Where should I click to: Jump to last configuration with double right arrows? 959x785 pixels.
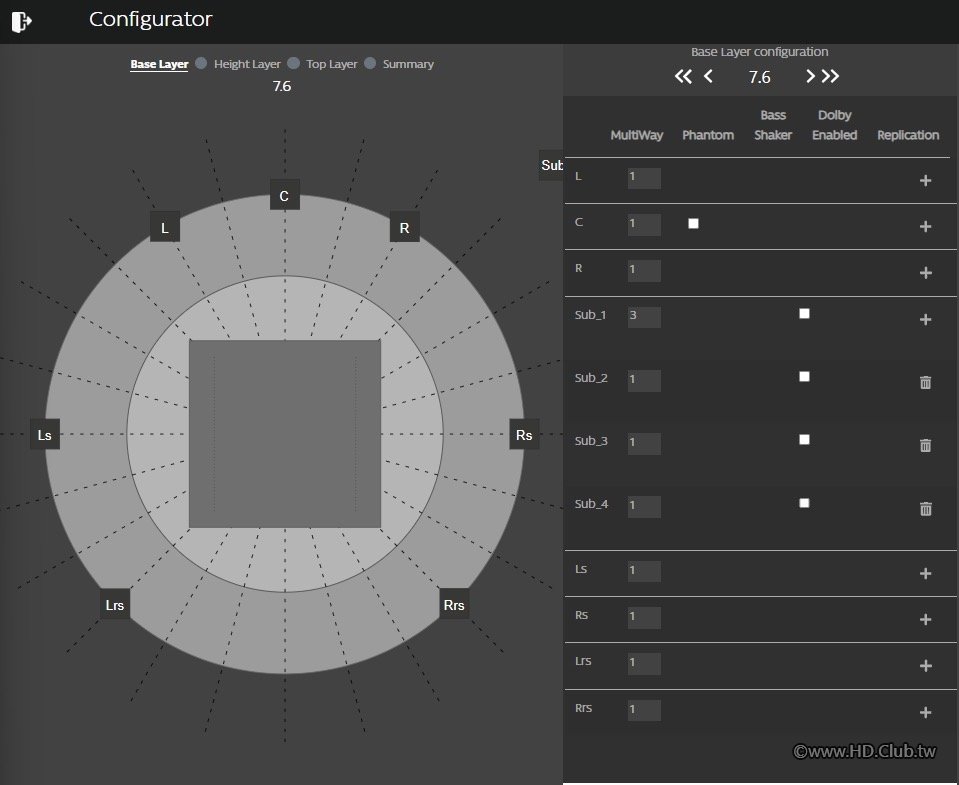click(831, 77)
